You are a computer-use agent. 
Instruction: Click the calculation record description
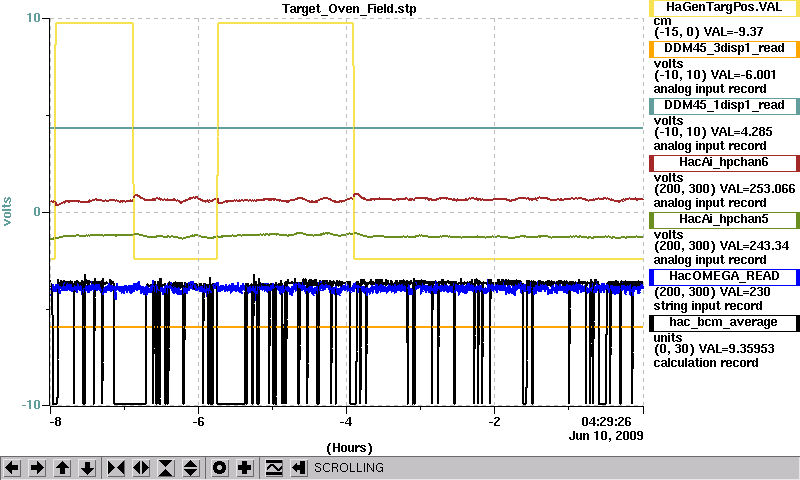(706, 363)
